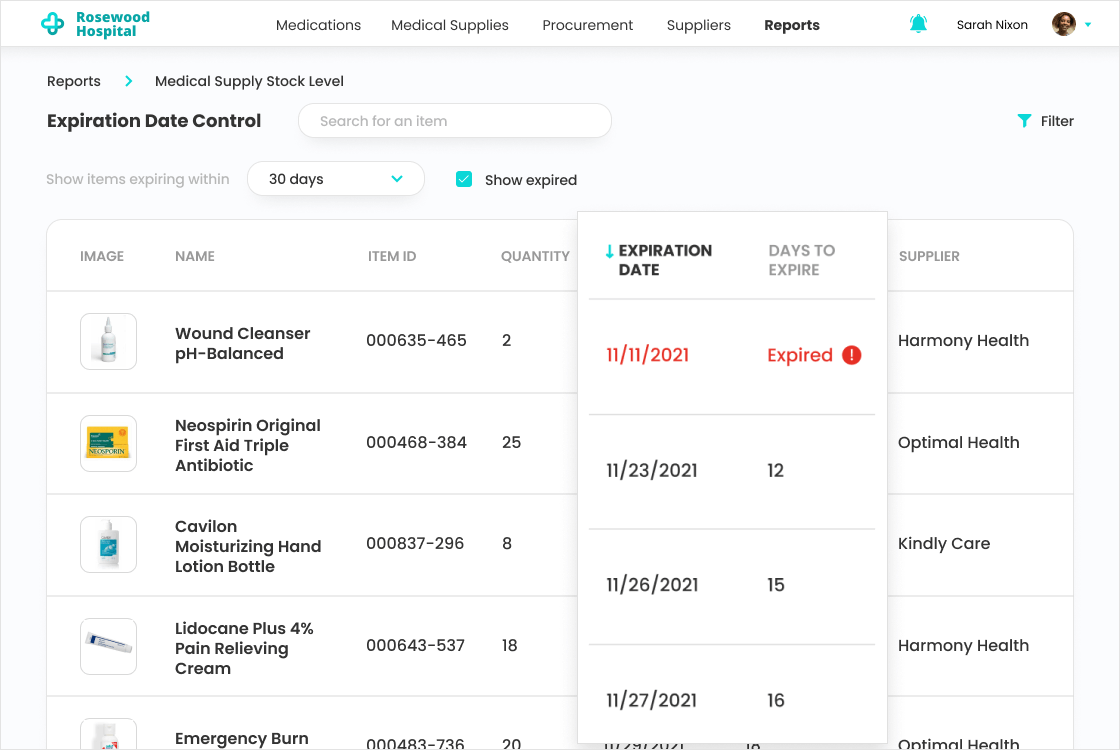
Task: Click the breadcrumb chevron separator
Action: [129, 81]
